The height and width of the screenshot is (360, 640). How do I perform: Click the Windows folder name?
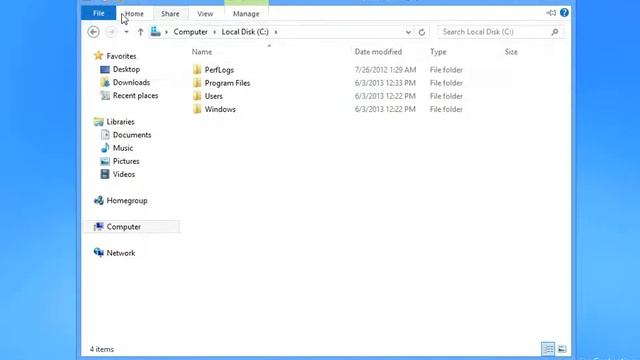click(220, 109)
